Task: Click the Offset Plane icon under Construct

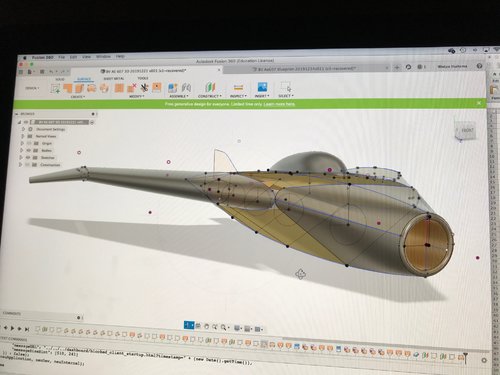Action: pos(210,87)
